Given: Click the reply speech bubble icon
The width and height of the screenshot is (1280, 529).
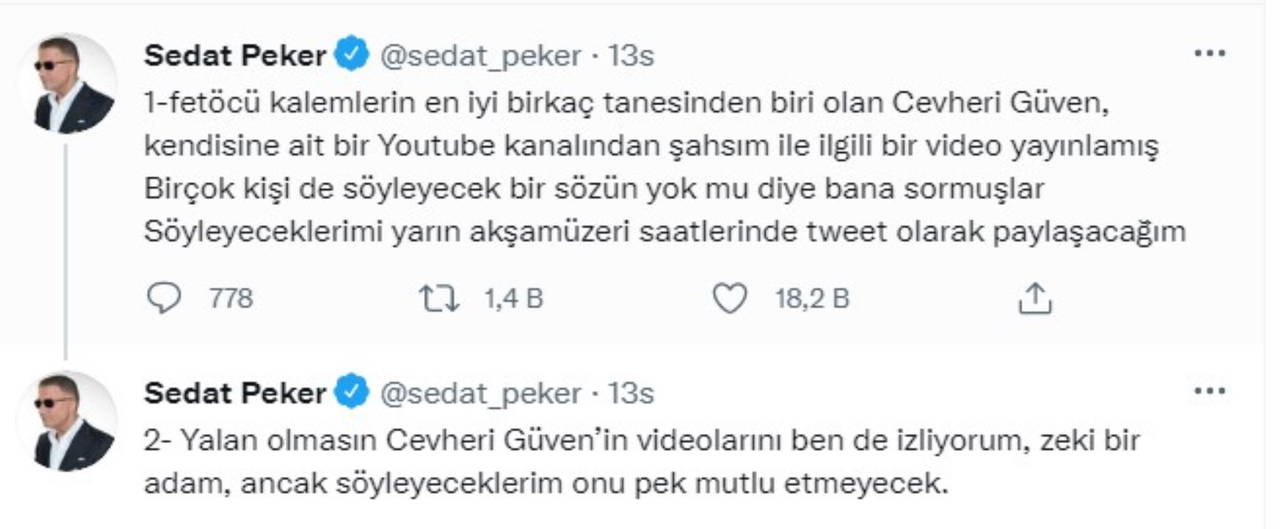Looking at the screenshot, I should [x=163, y=298].
